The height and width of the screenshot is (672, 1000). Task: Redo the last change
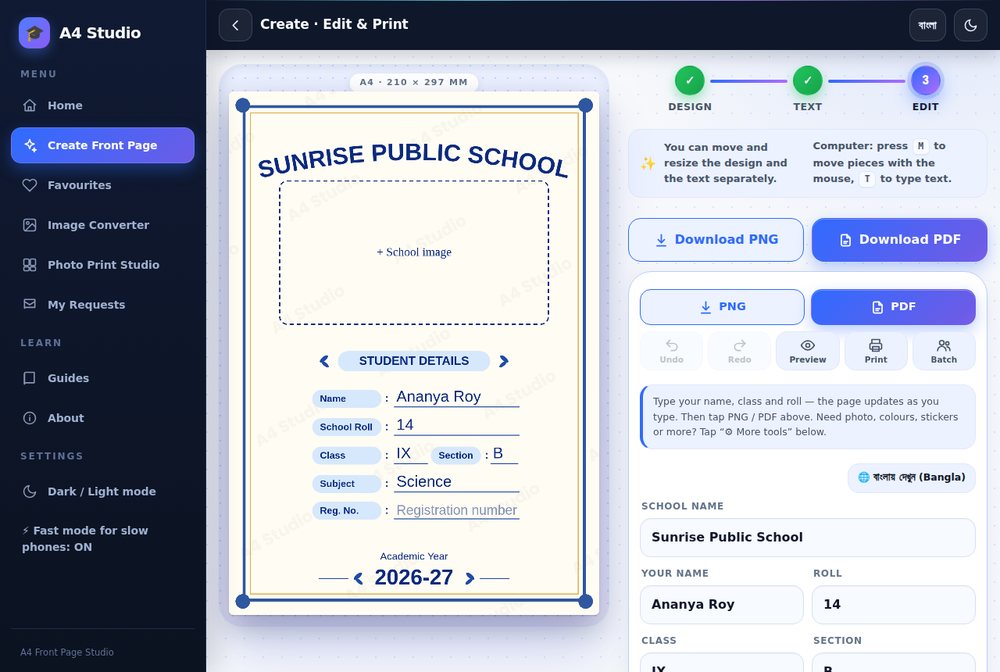tap(740, 351)
